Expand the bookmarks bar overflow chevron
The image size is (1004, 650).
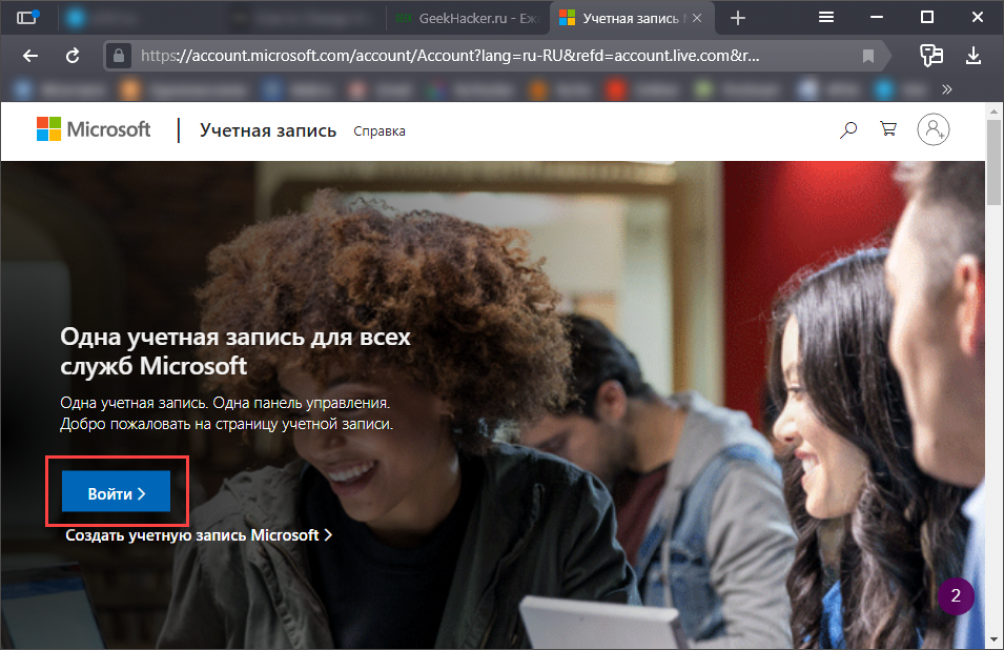(x=945, y=90)
